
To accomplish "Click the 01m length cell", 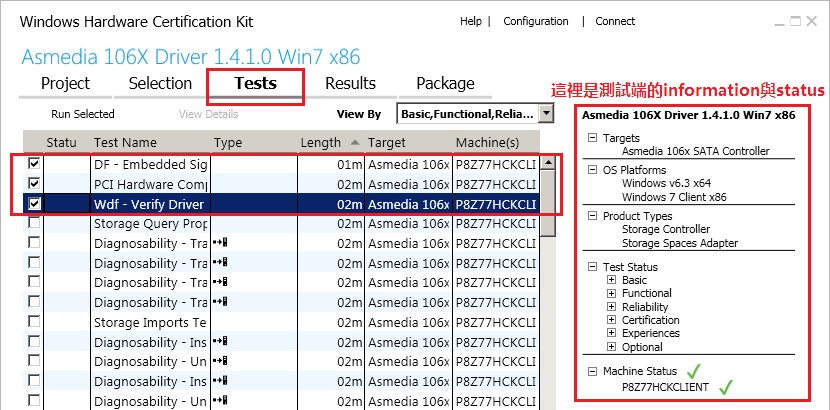I will pos(331,165).
